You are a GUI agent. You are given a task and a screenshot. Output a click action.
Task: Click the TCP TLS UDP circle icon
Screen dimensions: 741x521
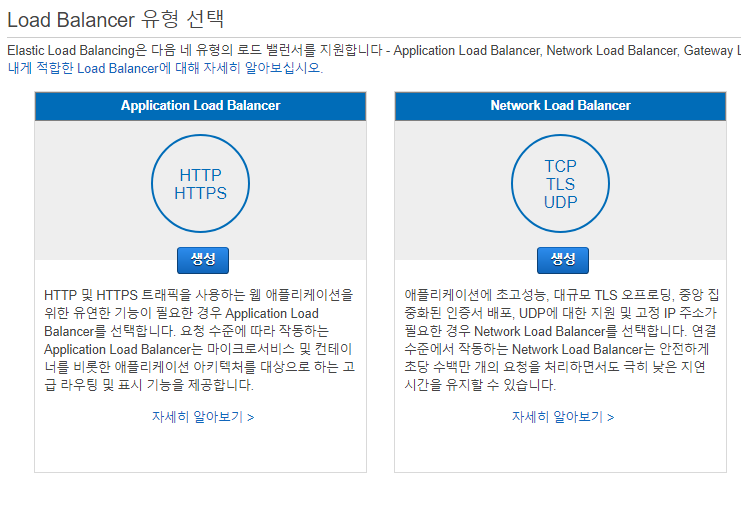560,183
